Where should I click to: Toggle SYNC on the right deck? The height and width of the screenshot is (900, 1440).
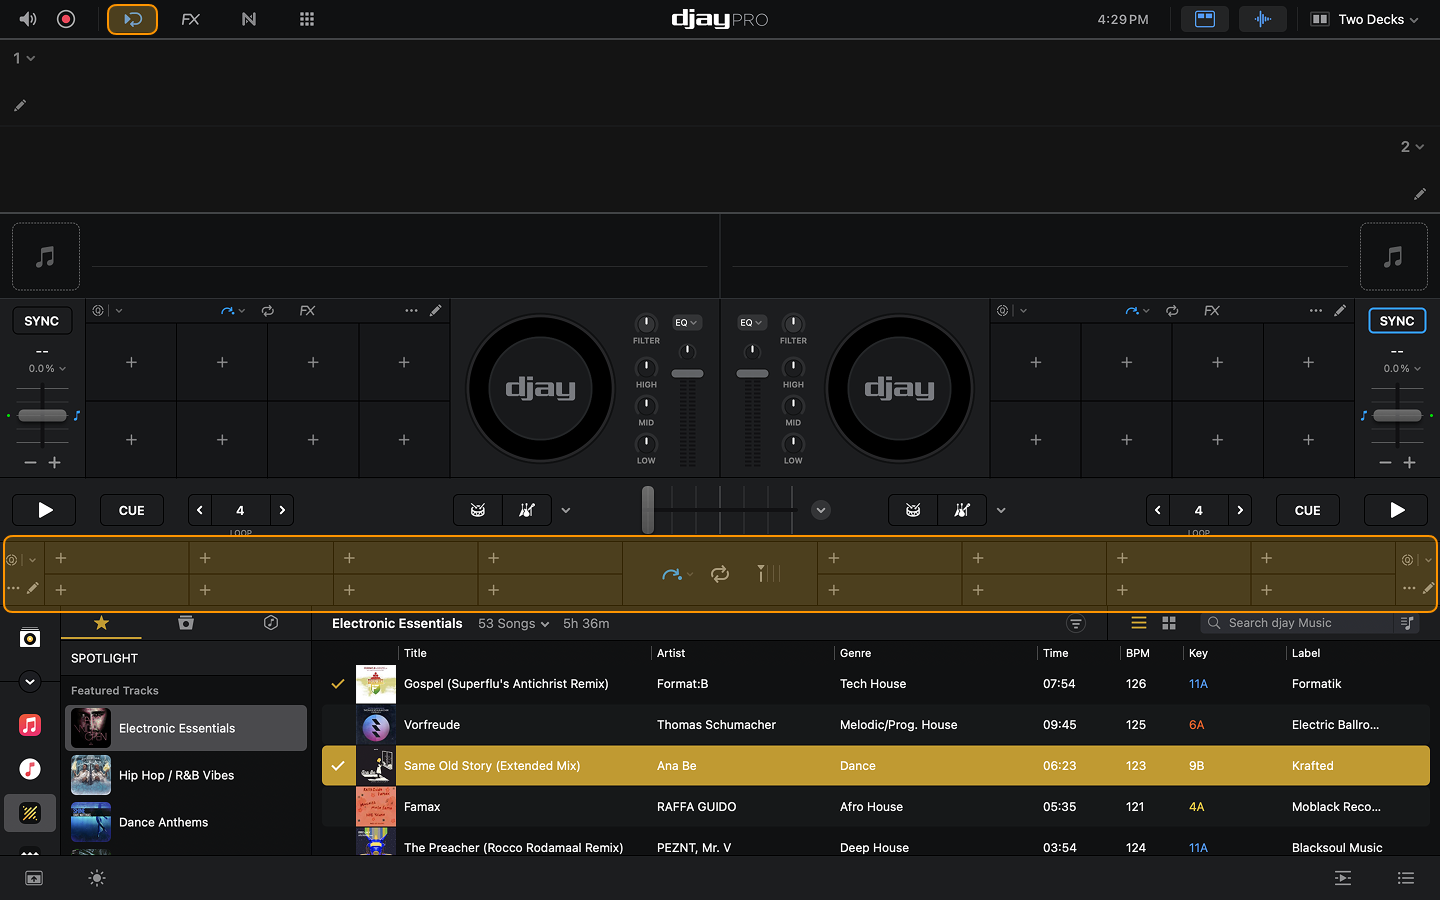tap(1396, 321)
